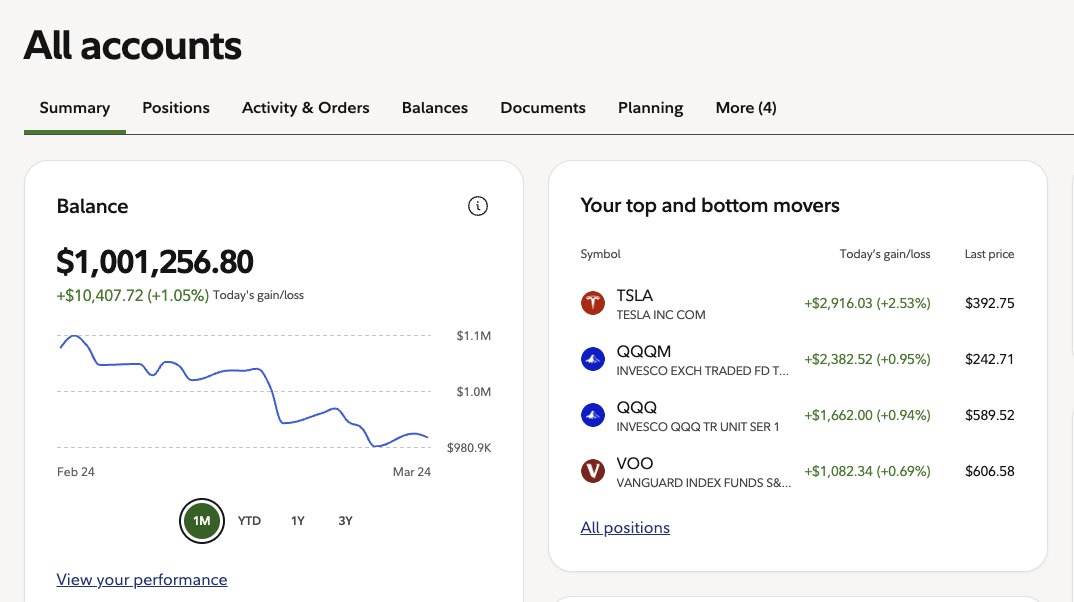Switch chart range to 1Y

click(x=297, y=521)
